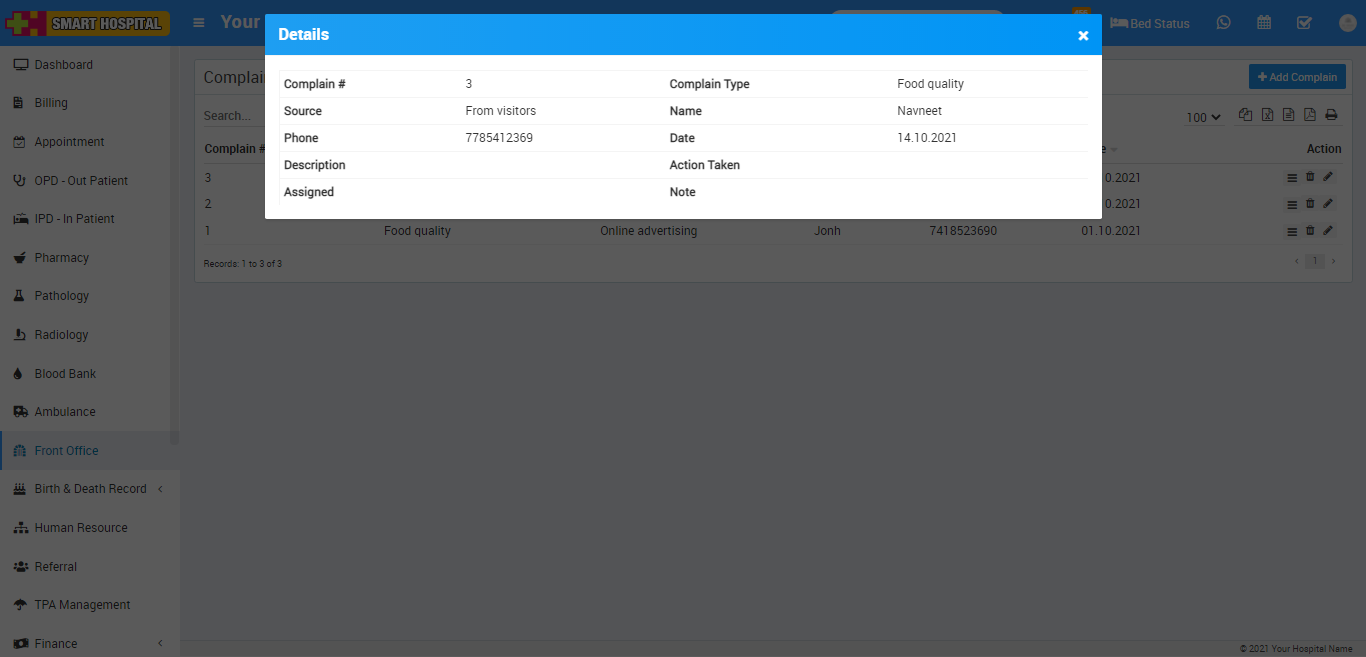Image resolution: width=1366 pixels, height=657 pixels.
Task: Export complaint list to PDF
Action: (1310, 115)
